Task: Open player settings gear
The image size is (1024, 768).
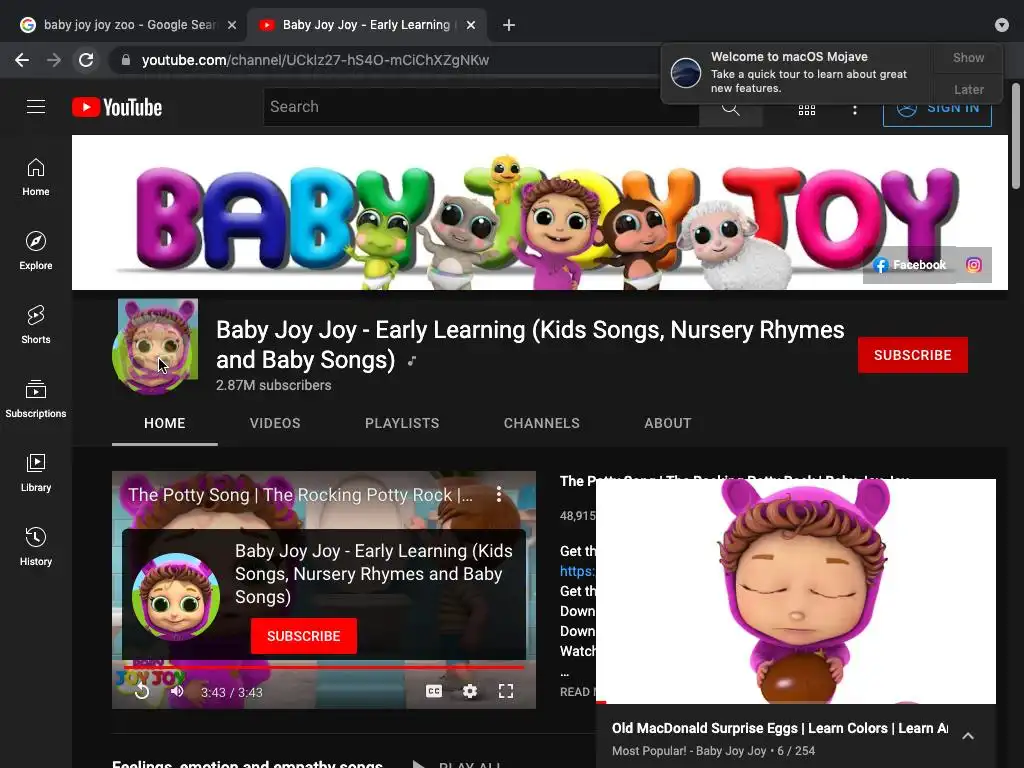Action: pos(470,691)
